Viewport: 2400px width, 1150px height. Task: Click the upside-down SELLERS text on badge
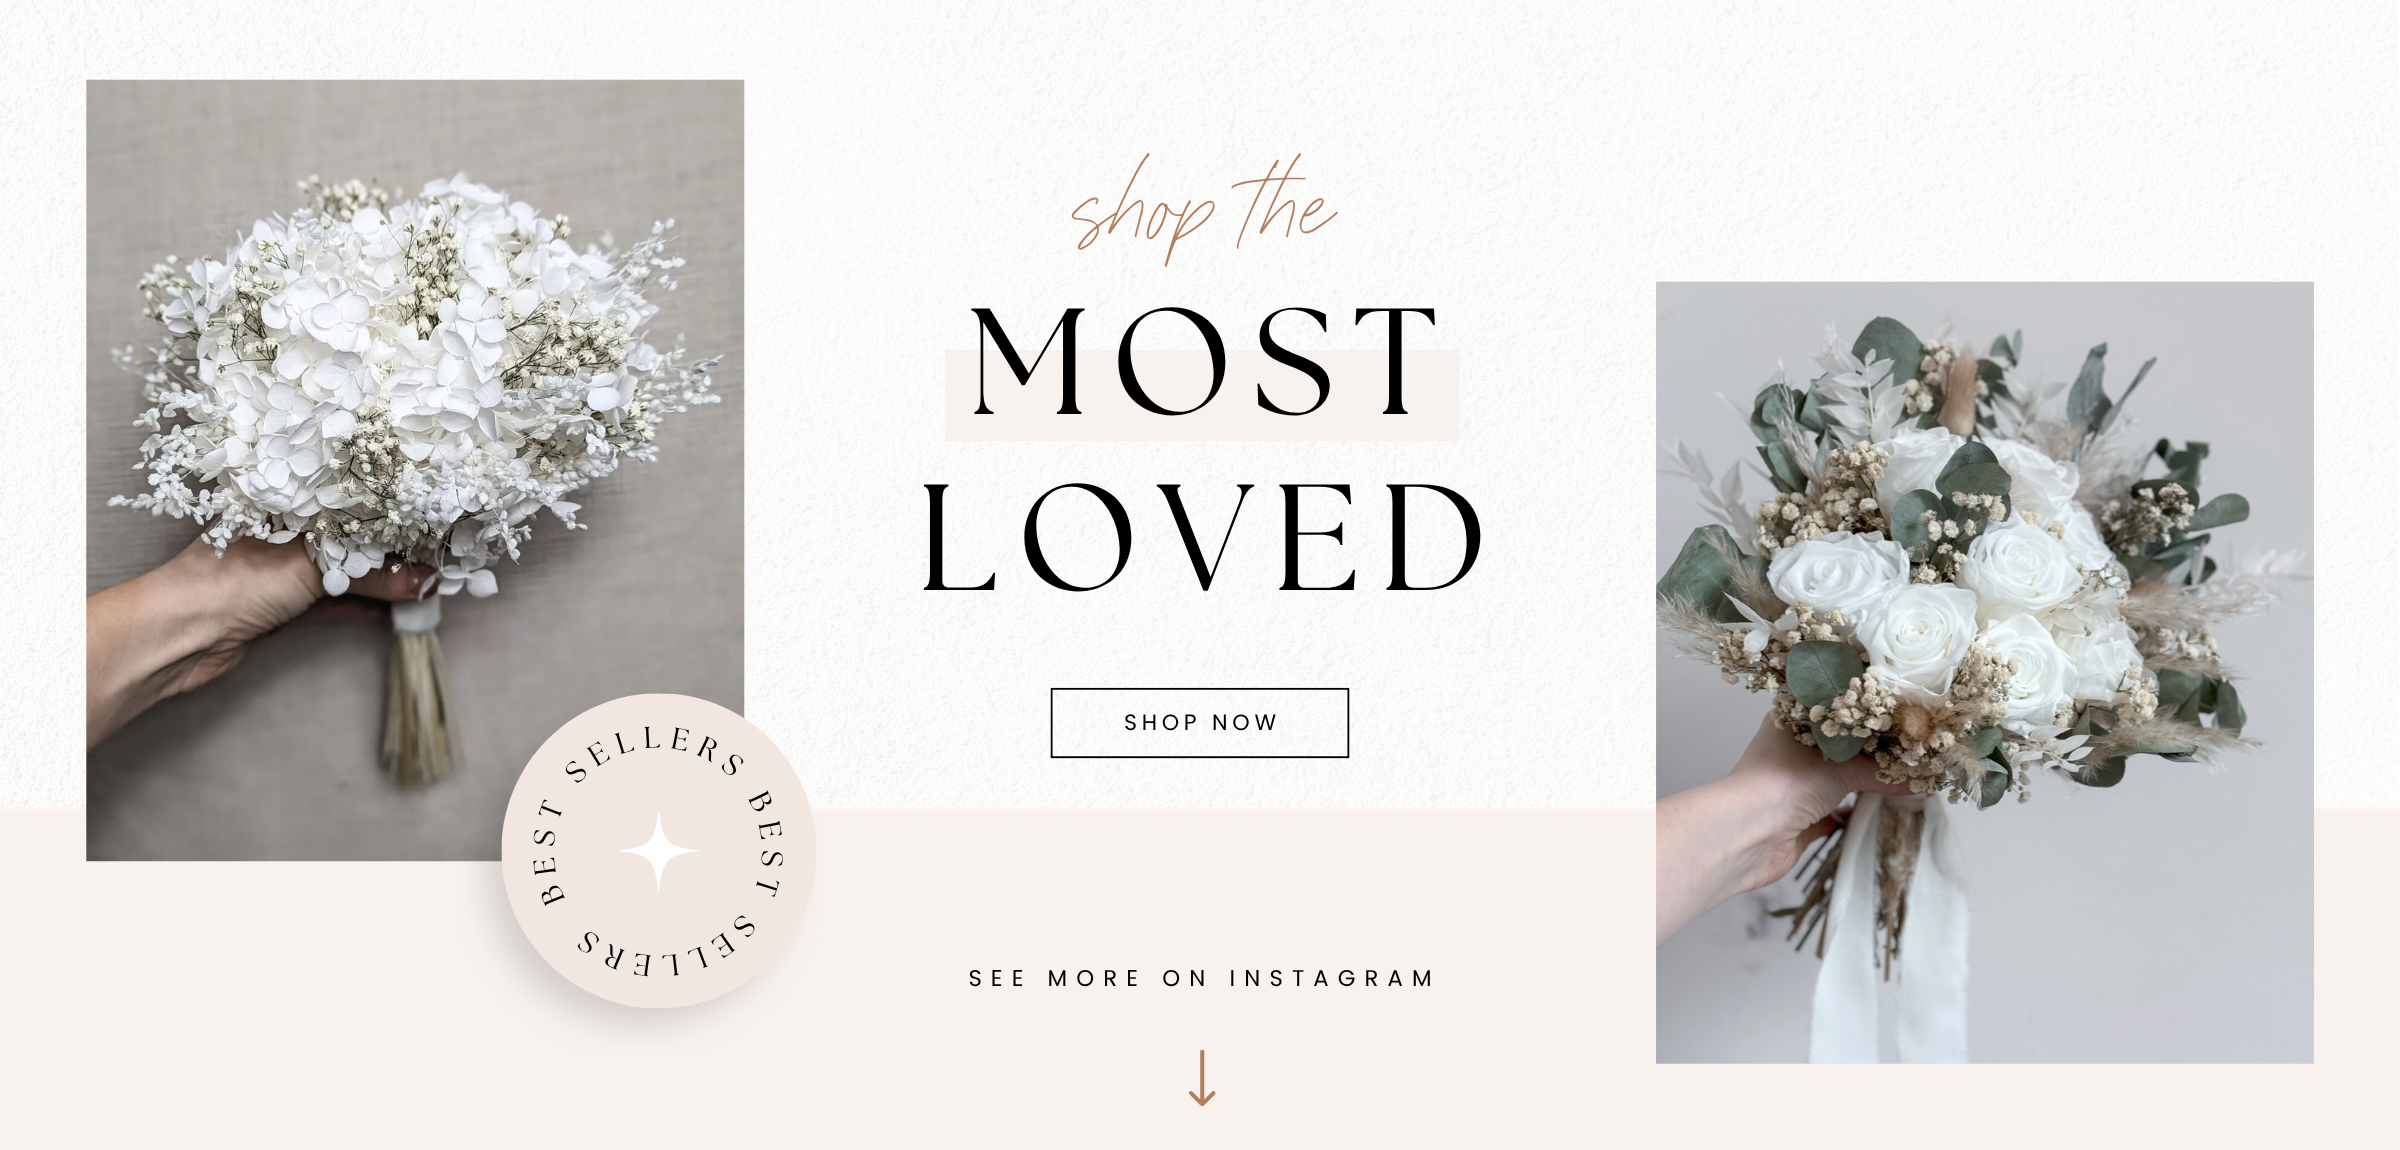[x=665, y=948]
